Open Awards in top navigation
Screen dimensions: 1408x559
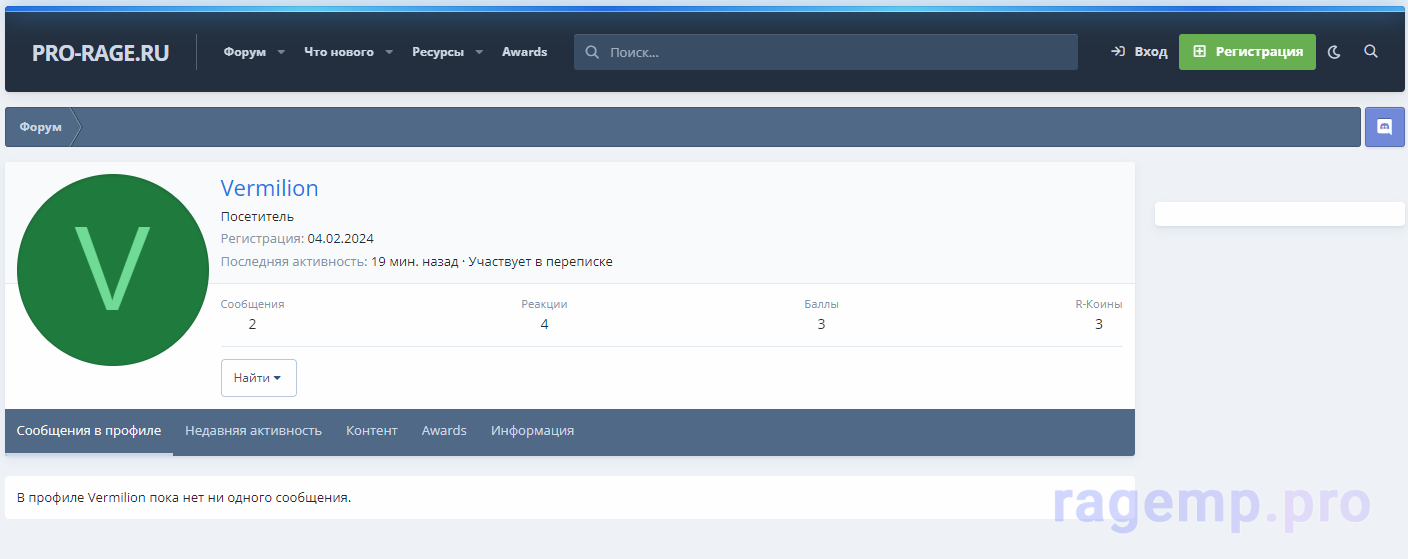pos(524,52)
